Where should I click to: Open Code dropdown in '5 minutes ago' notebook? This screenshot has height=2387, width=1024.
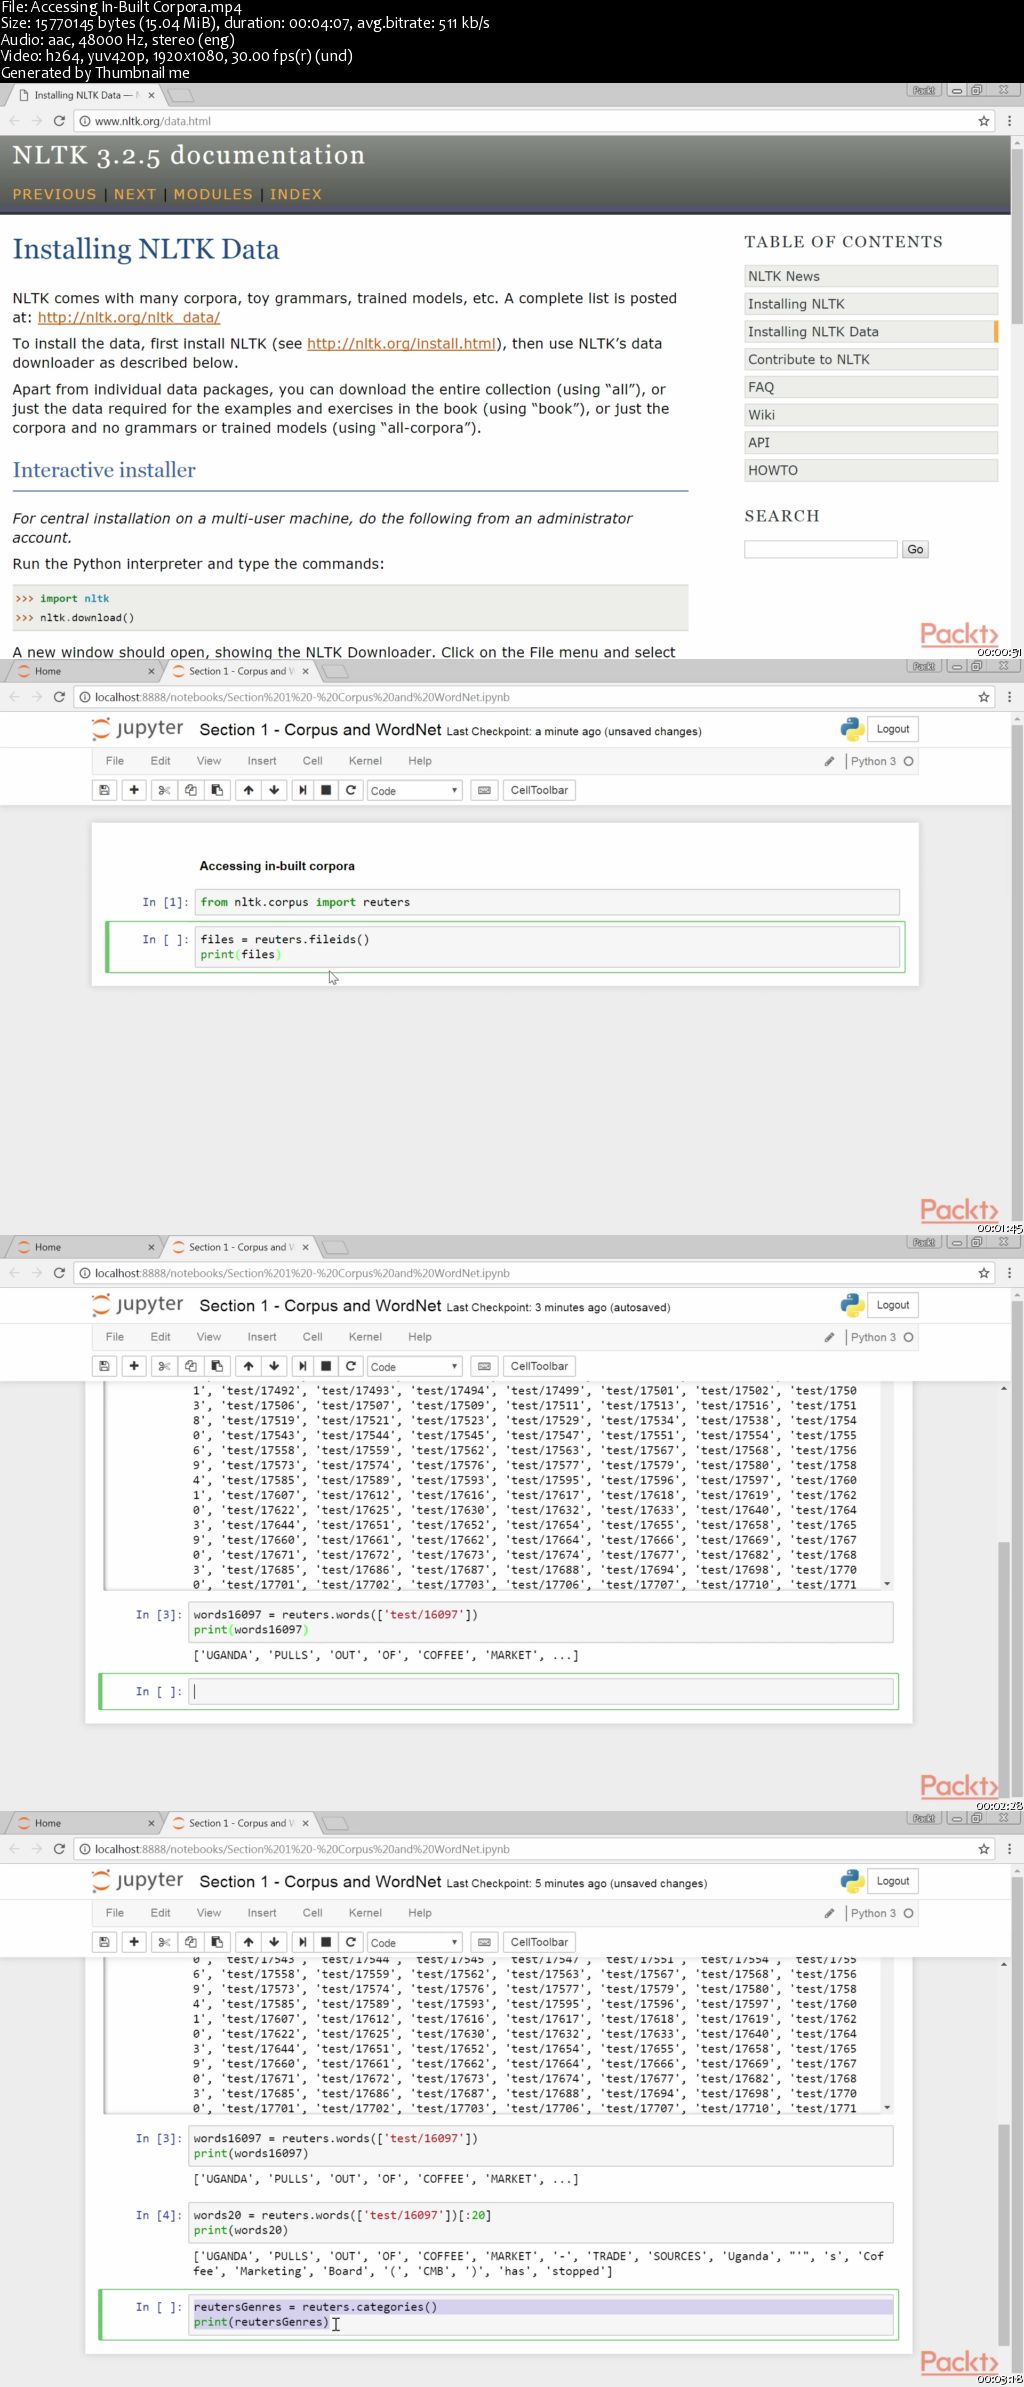pos(414,1942)
